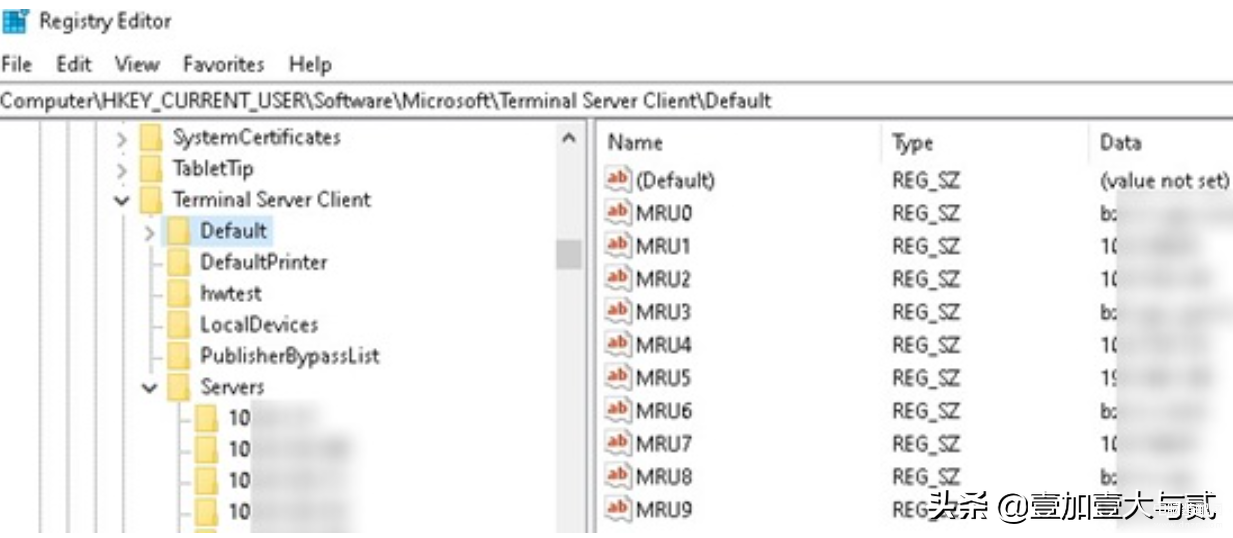Click the MRU3 value string icon
Image resolution: width=1233 pixels, height=538 pixels.
[618, 312]
